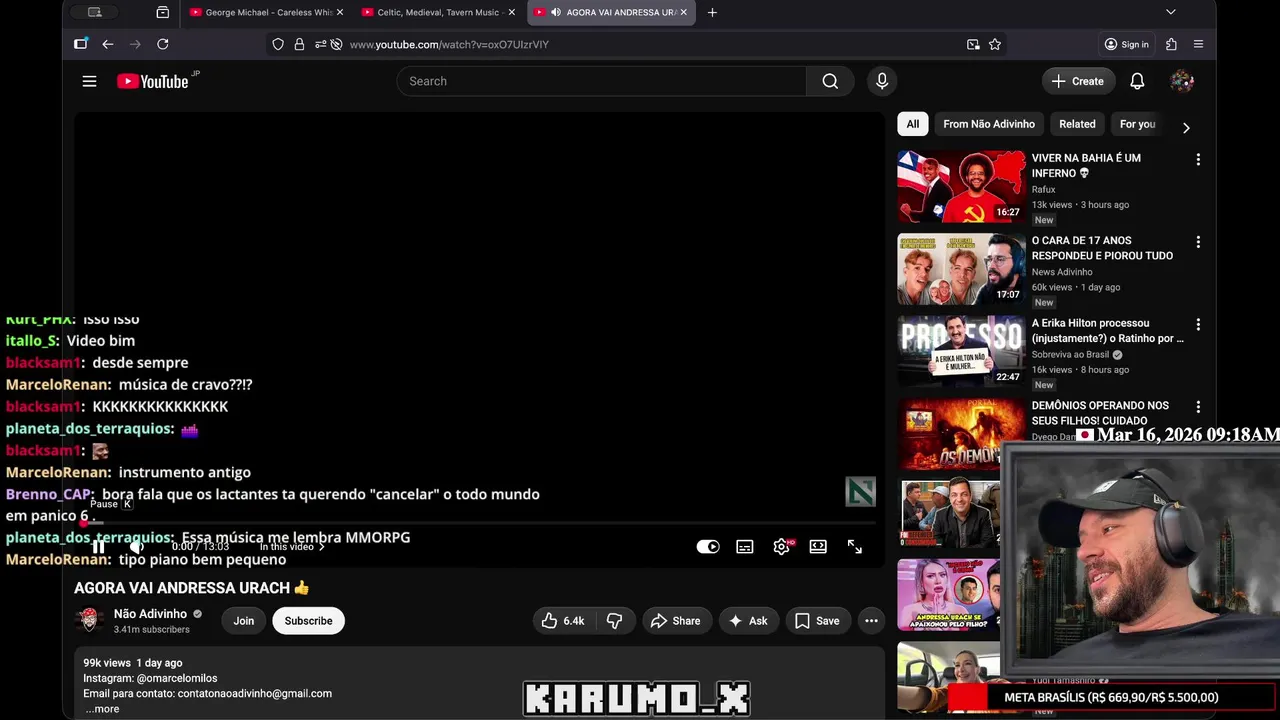Show more filter chips with arrow
The height and width of the screenshot is (720, 1280).
1186,127
